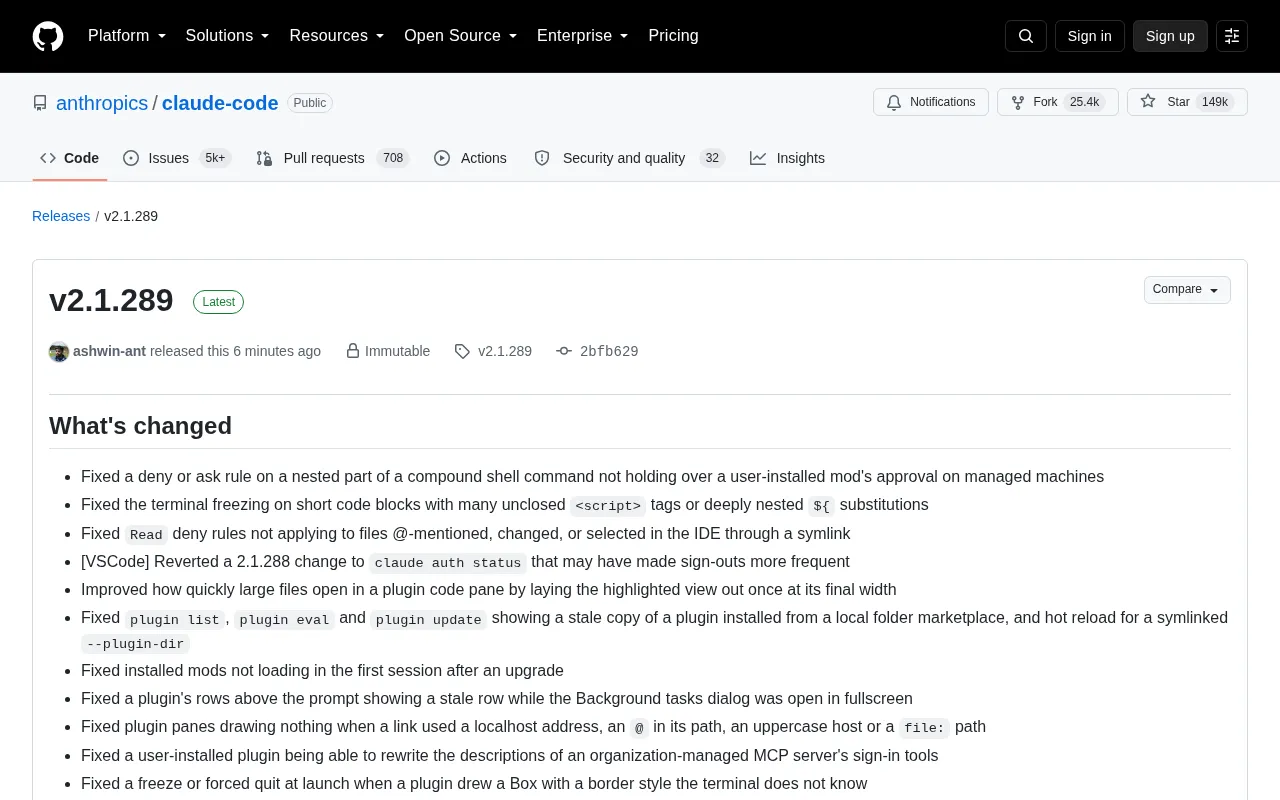Click the 'claude auth status' code text

(x=448, y=563)
